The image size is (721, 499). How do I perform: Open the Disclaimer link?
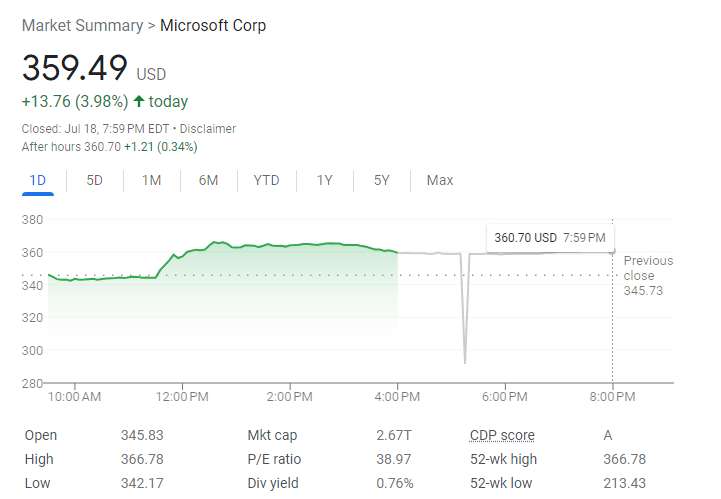point(207,129)
